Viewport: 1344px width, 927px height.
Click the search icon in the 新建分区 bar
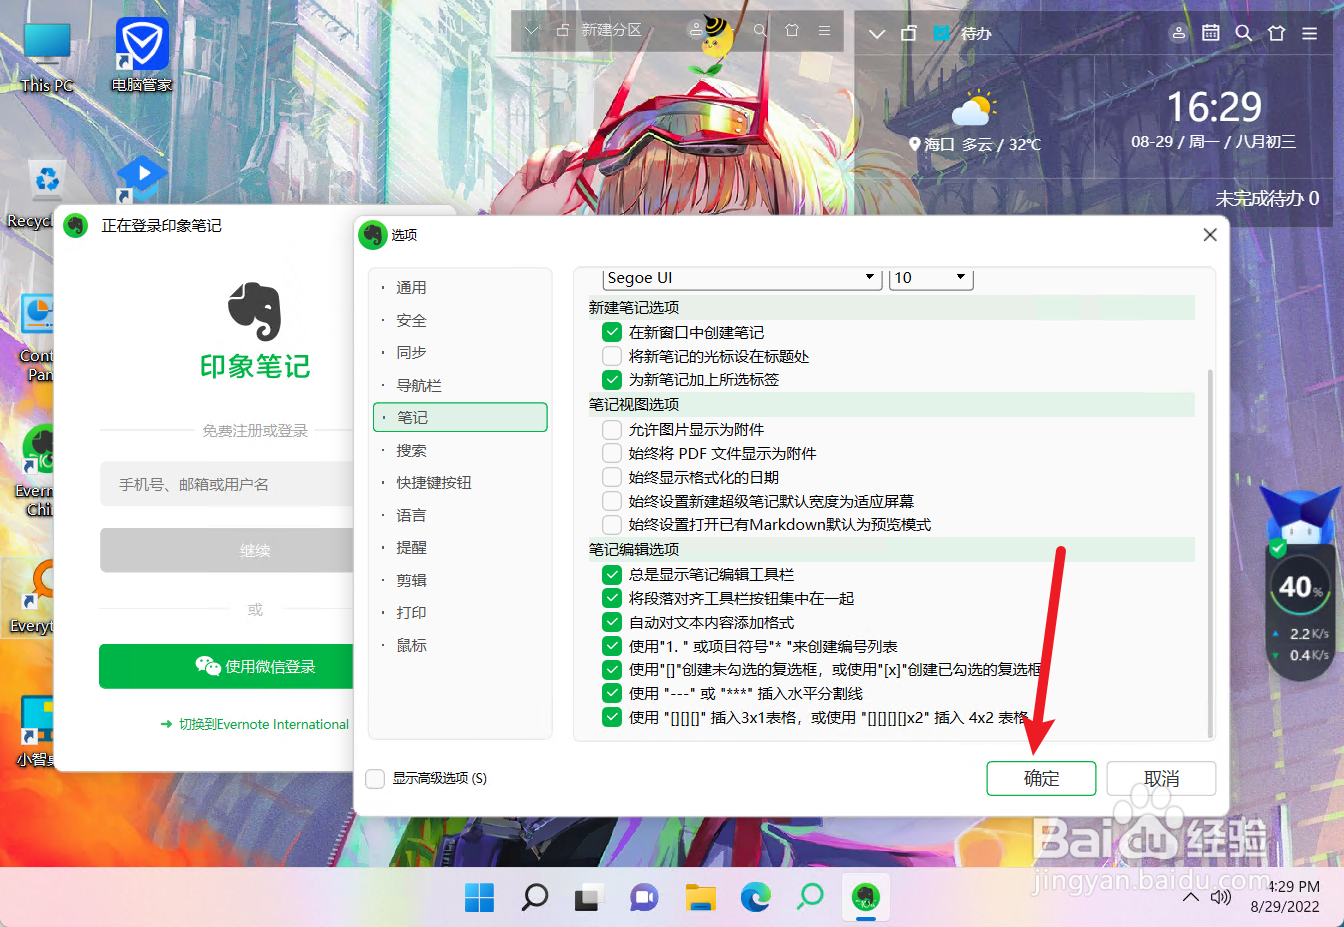(760, 31)
